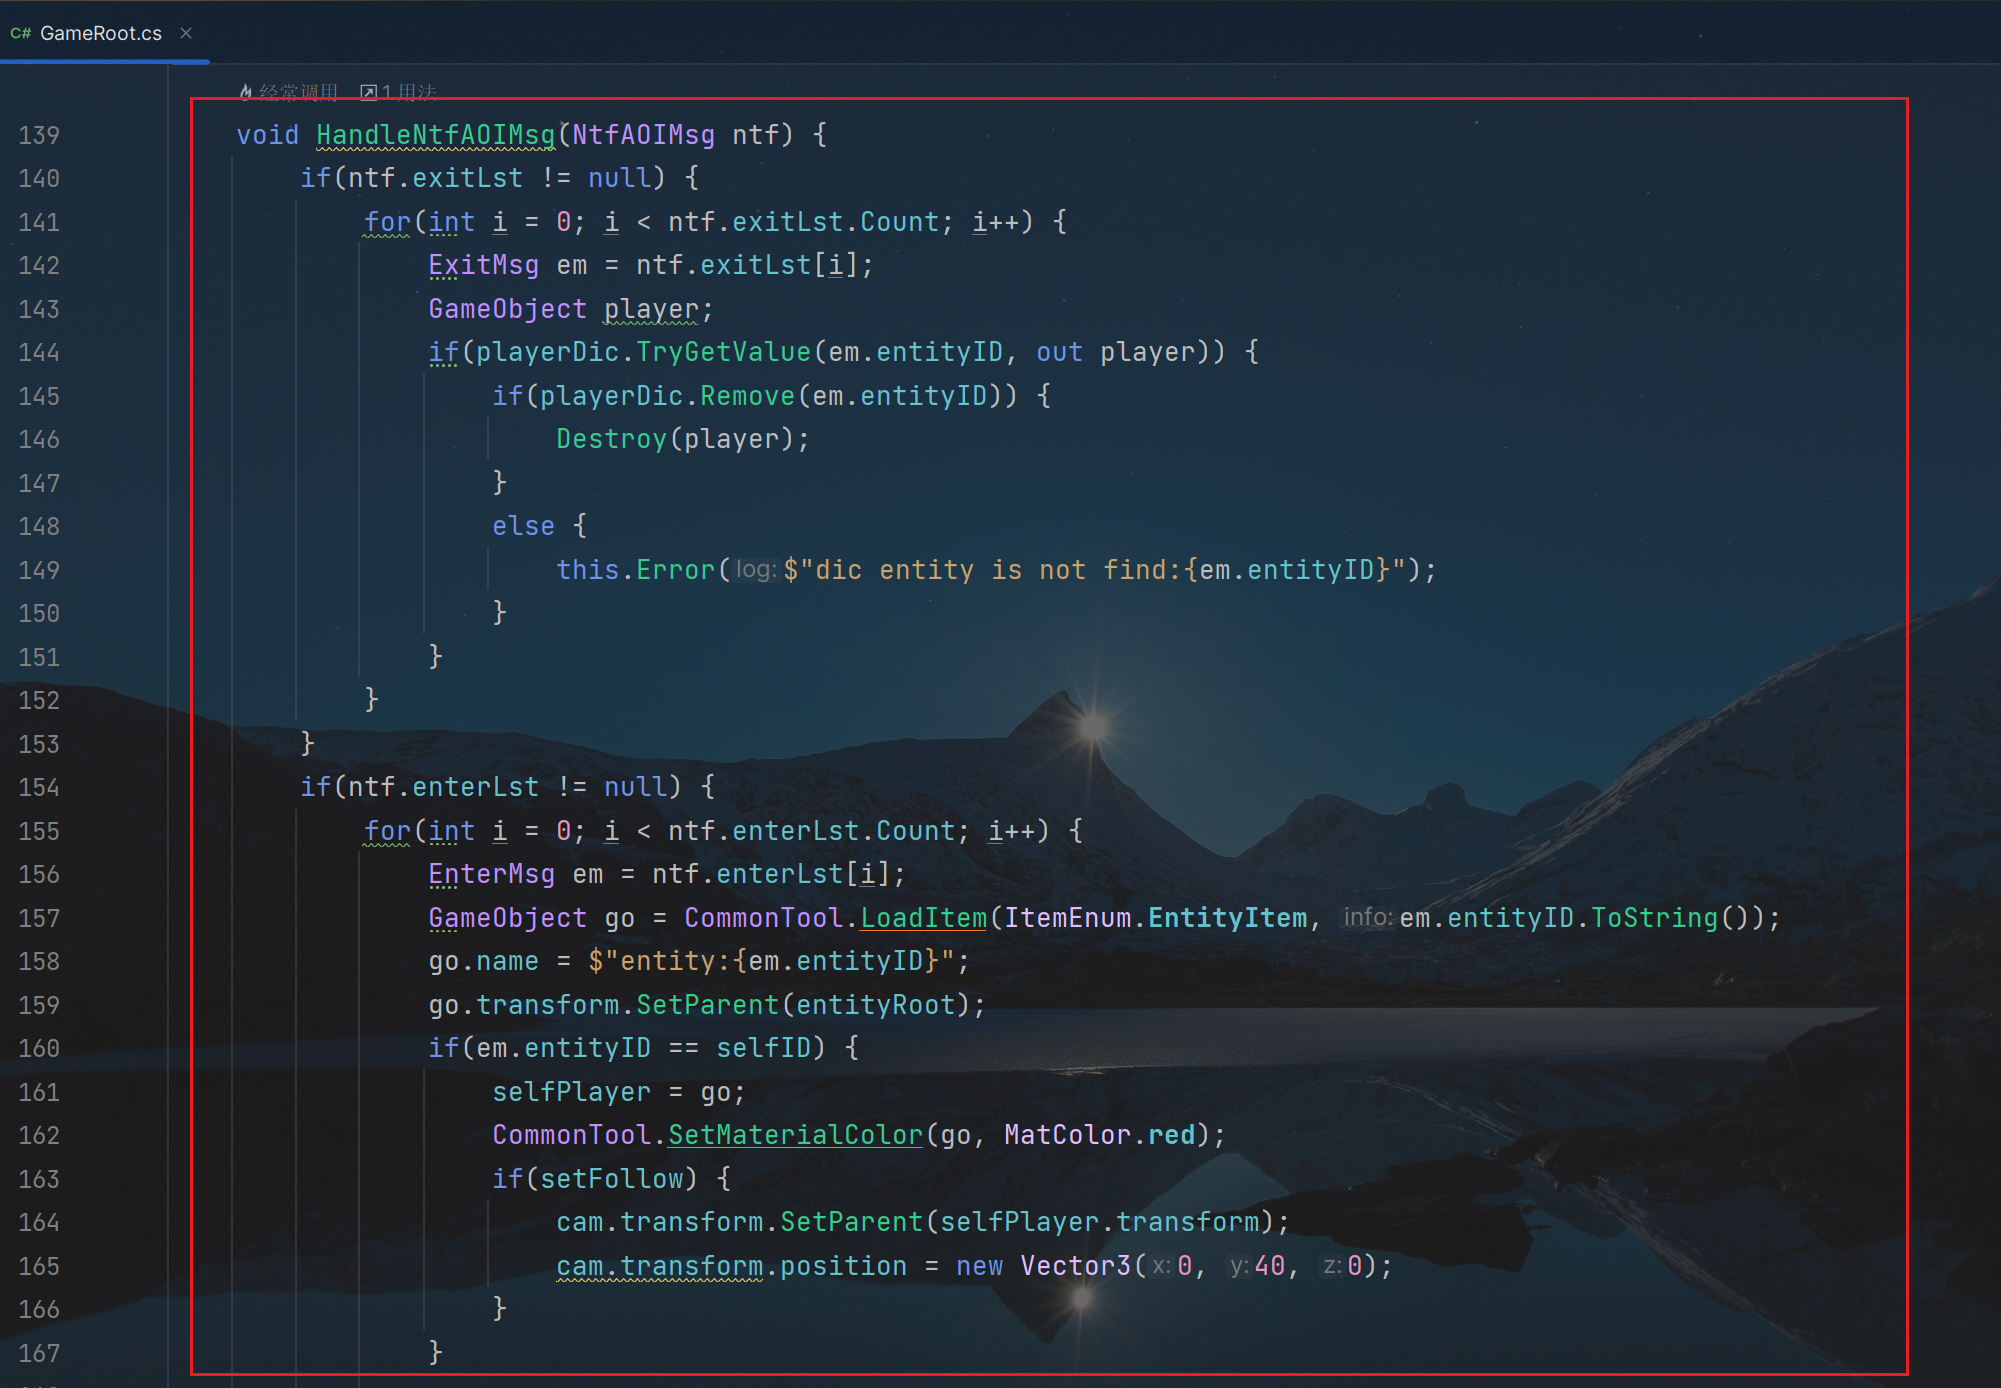This screenshot has width=2001, height=1388.
Task: Click line number 139 in the gutter
Action: pos(39,135)
